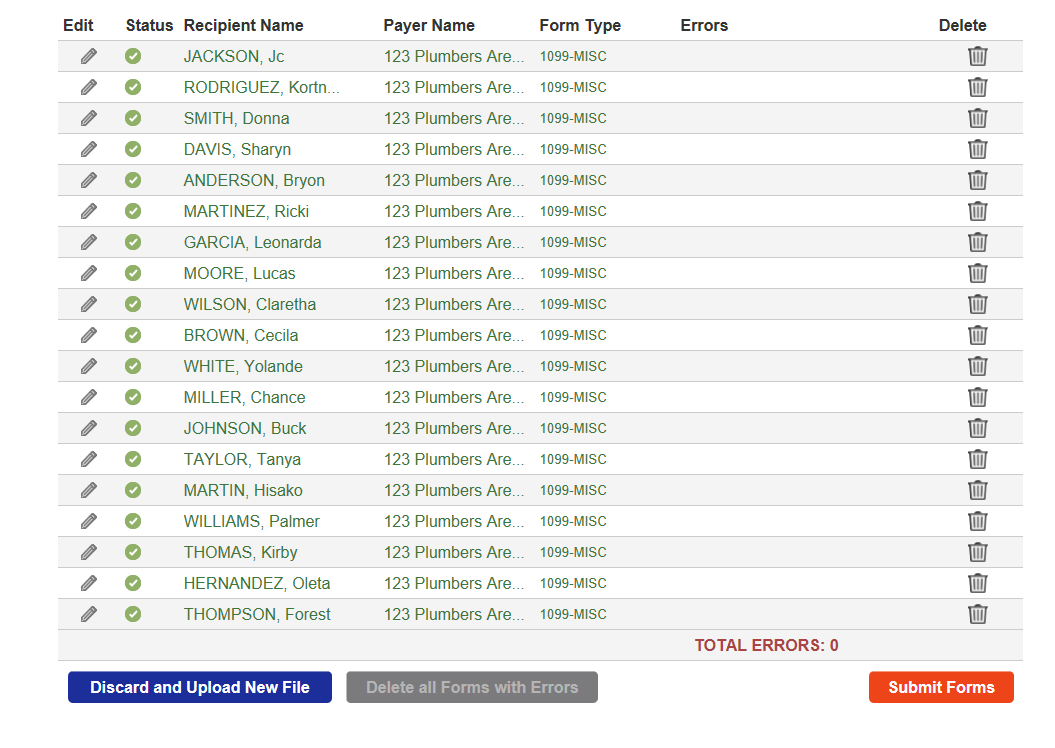1055x748 pixels.
Task: Edit the JACKSON, Jc form
Action: tap(89, 56)
